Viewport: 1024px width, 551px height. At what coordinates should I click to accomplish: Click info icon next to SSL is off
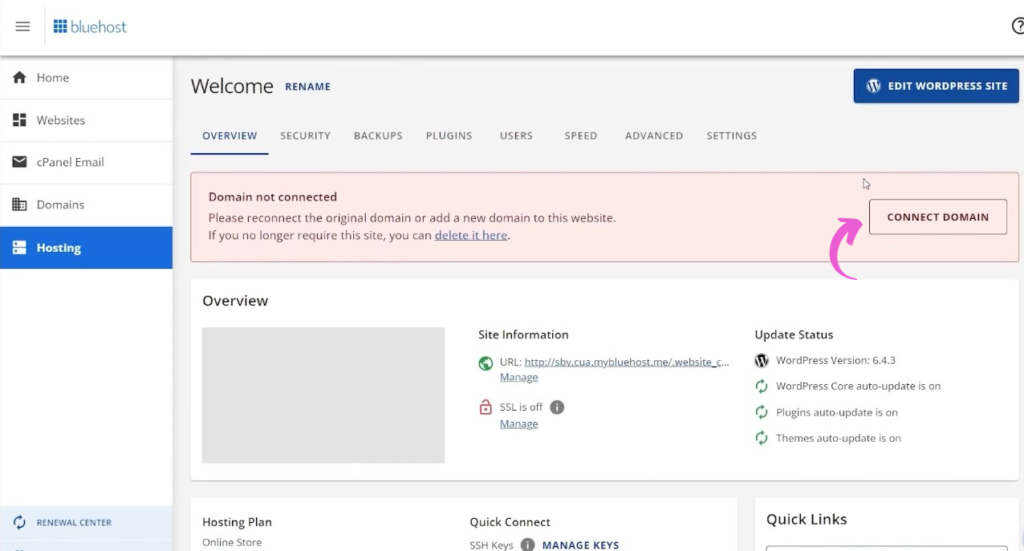click(557, 407)
